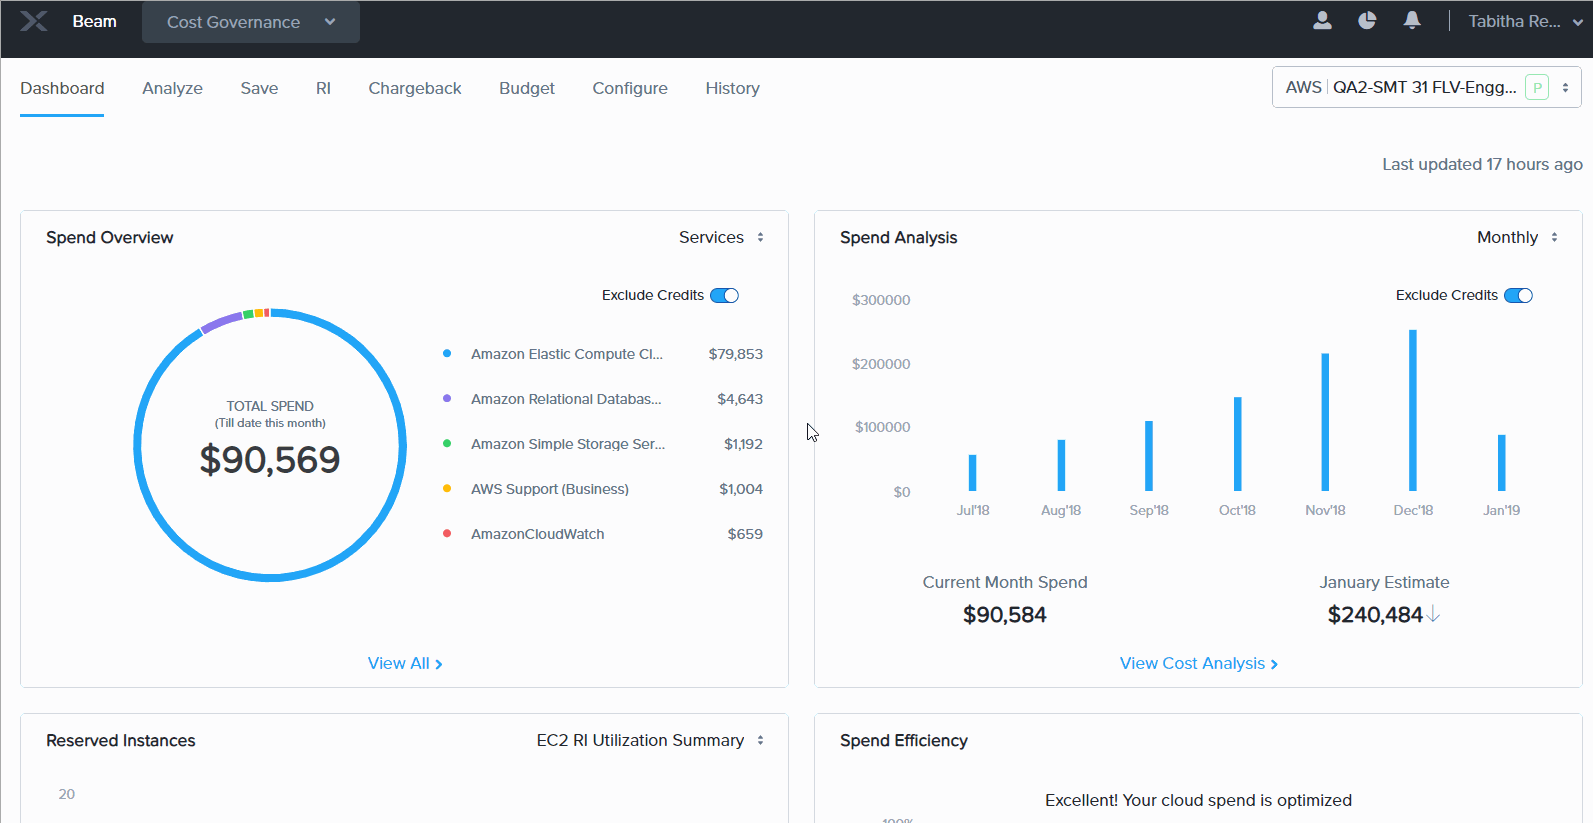Open the EC2 RI Utilization Summary dropdown
This screenshot has width=1593, height=823.
(650, 740)
